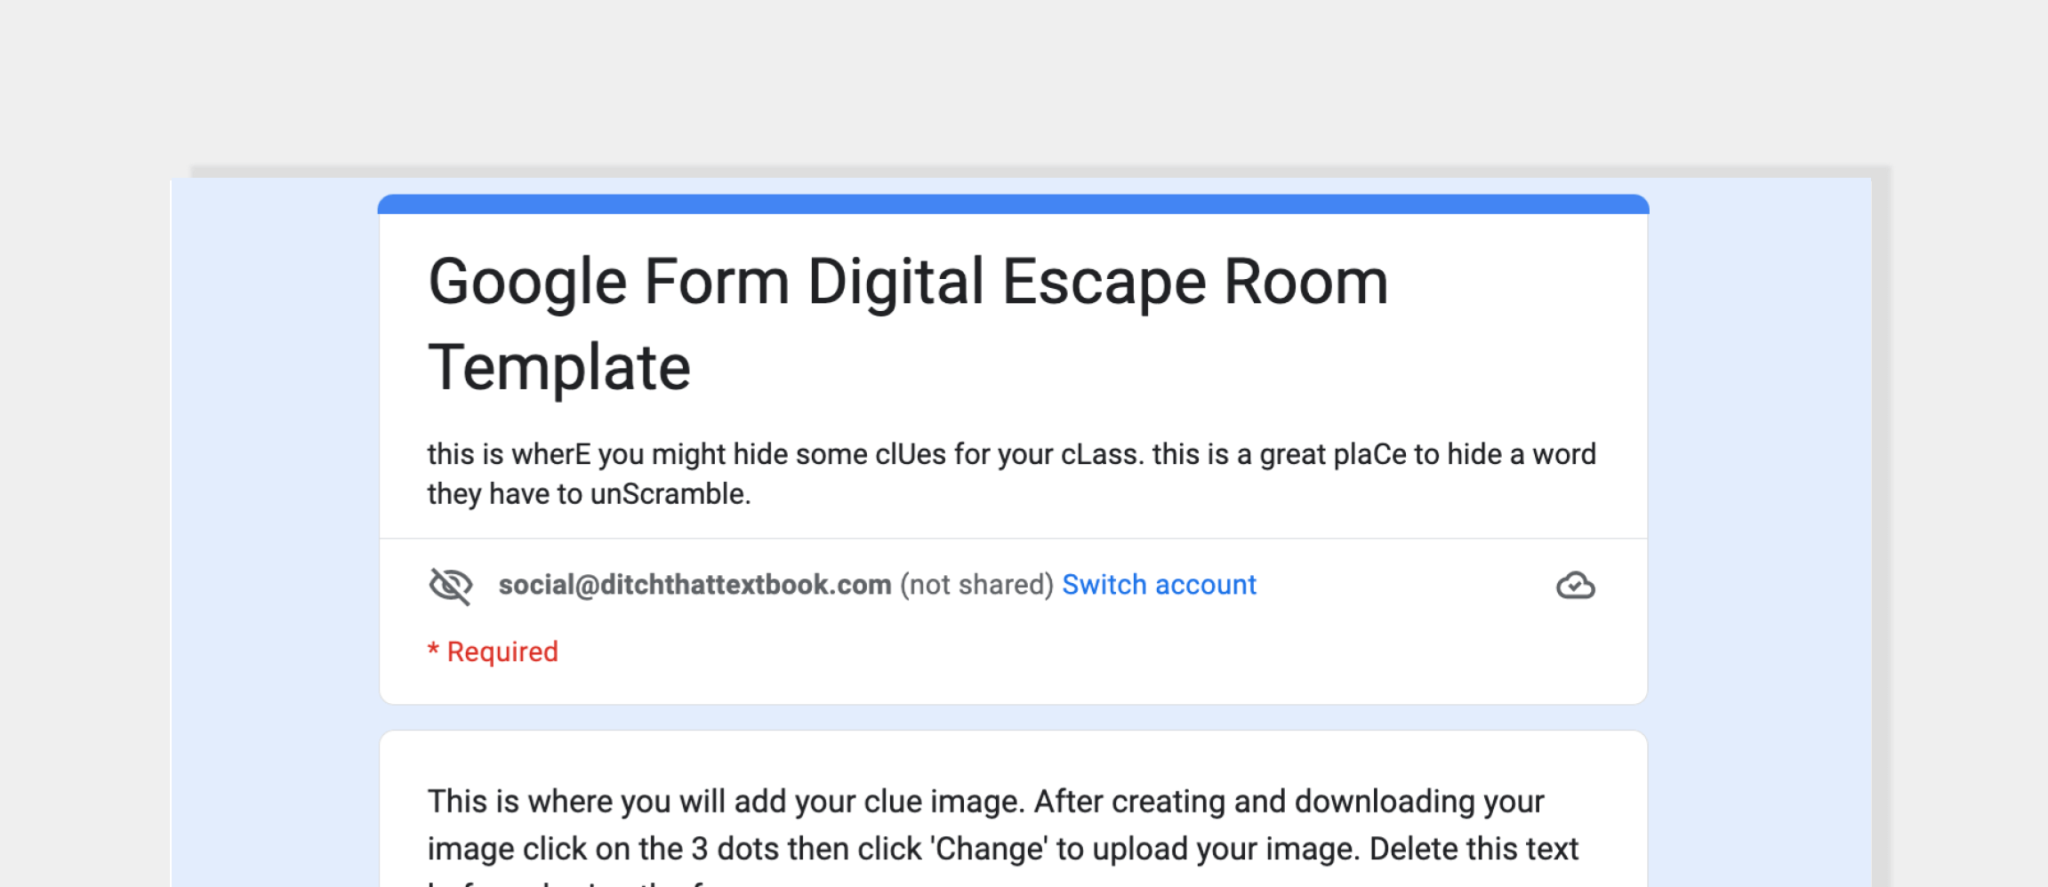2048x887 pixels.
Task: Click the cloud saved-draft icon
Action: point(1575,585)
